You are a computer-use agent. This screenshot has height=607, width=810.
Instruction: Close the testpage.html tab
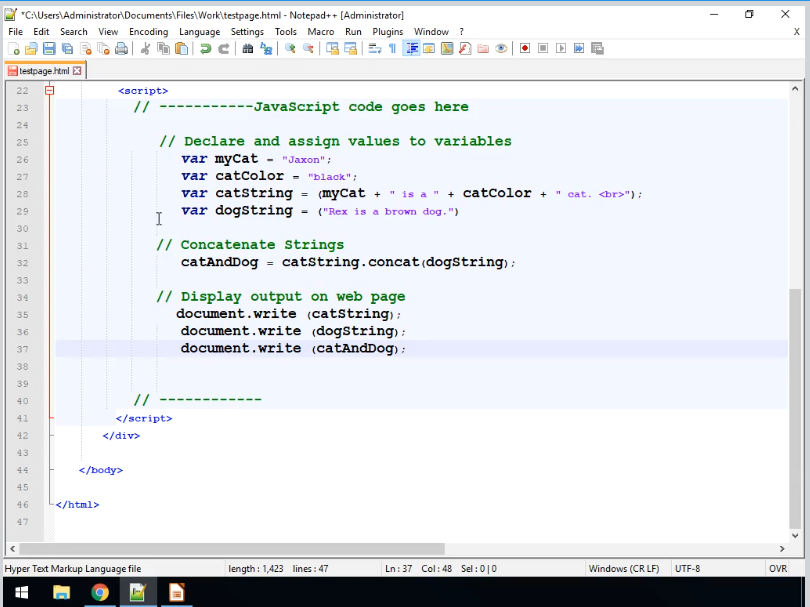click(x=77, y=71)
